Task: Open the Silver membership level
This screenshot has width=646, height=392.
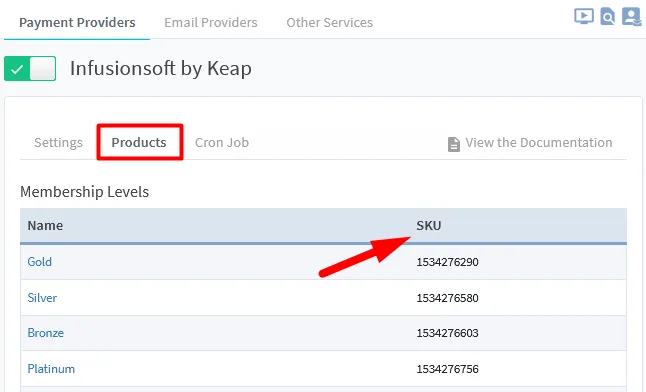Action: pyautogui.click(x=42, y=298)
